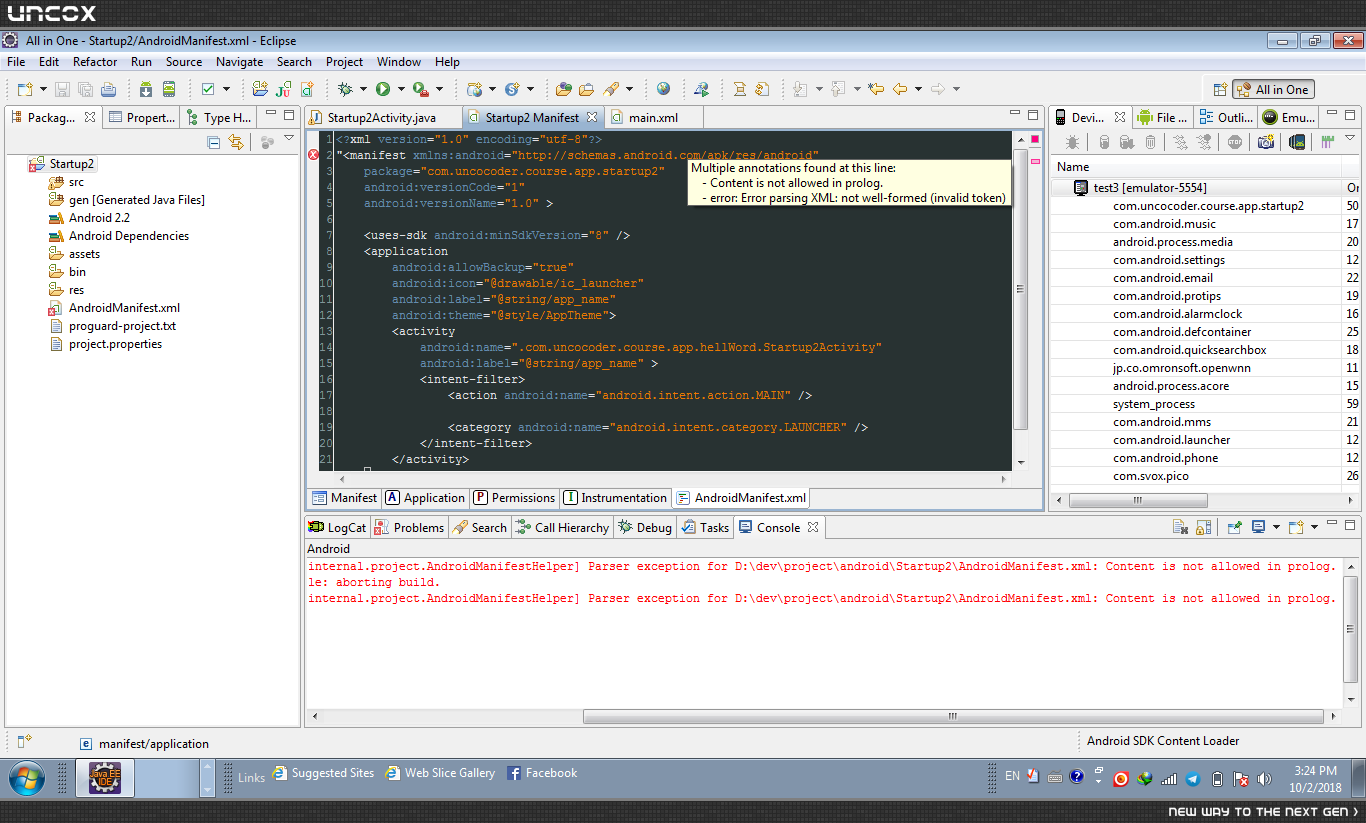Toggle Link with Editor in Package Explorer

[236, 143]
